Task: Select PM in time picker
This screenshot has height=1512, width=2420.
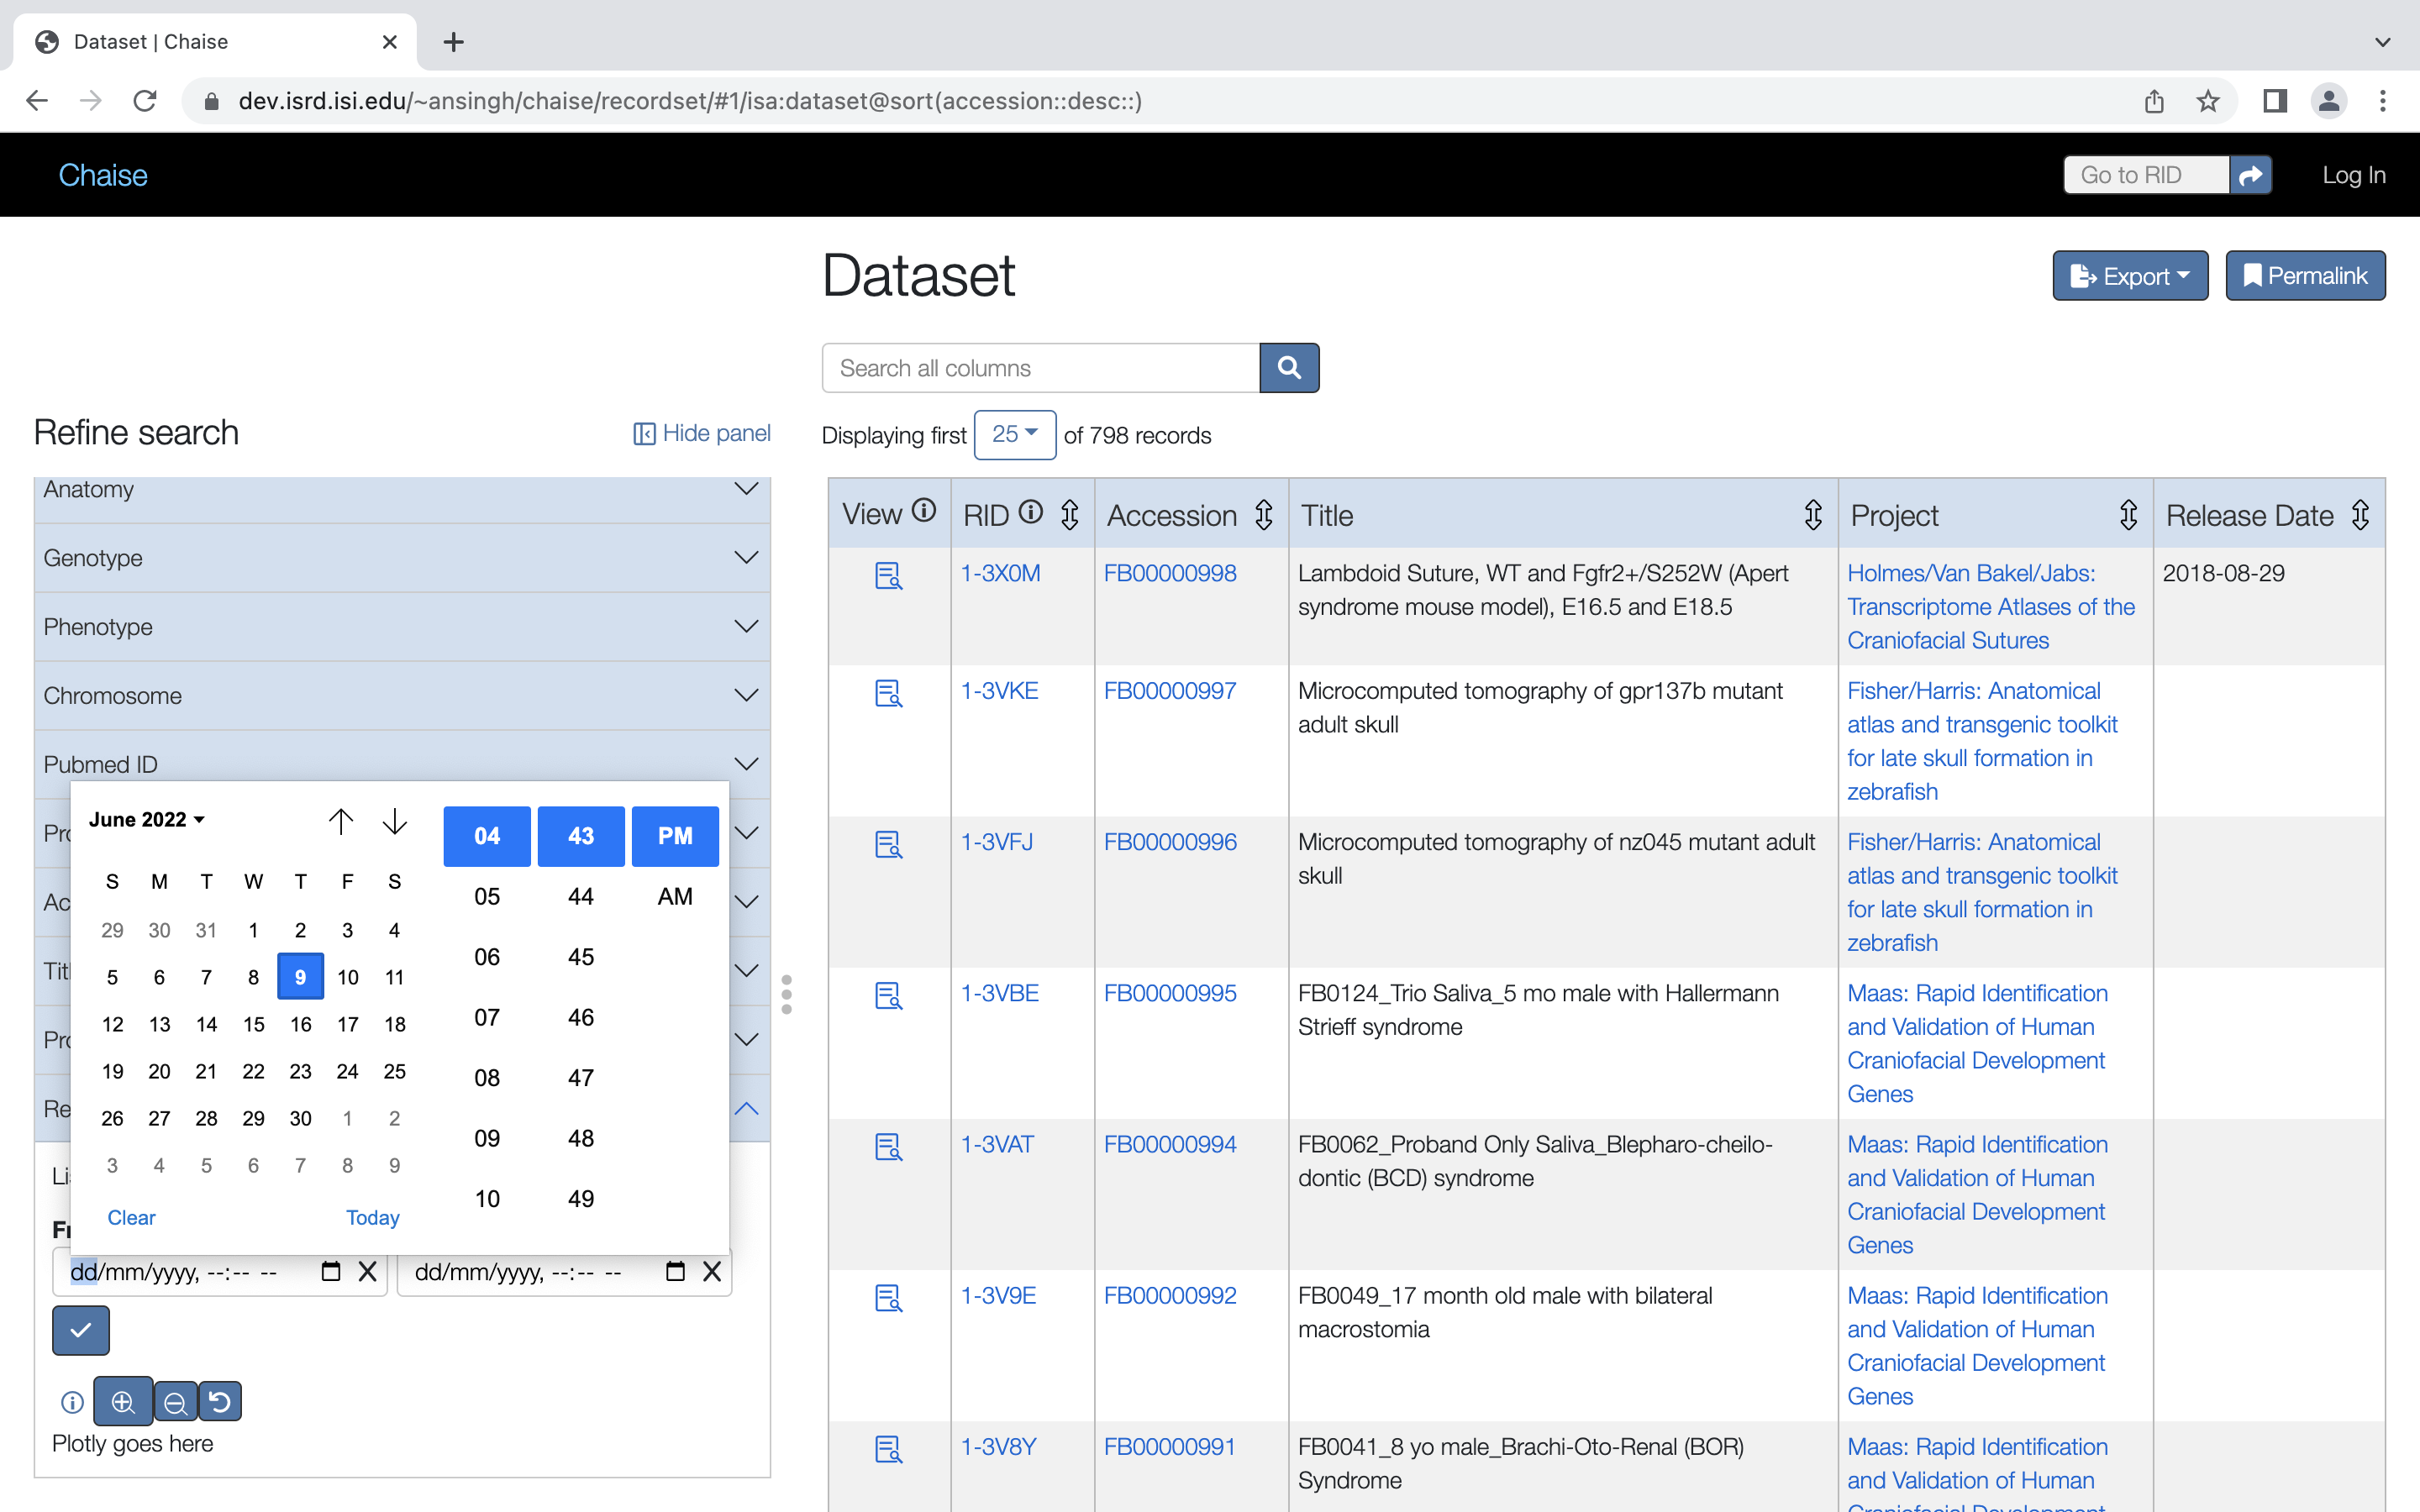Action: click(675, 836)
